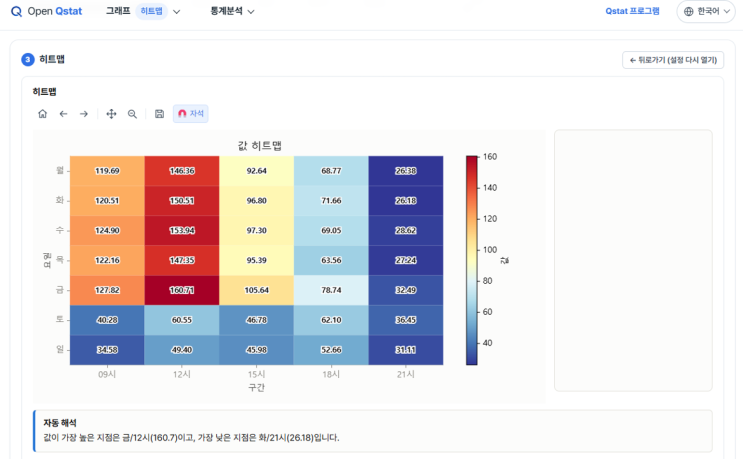Click the heatmap cell 69.05

click(331, 230)
